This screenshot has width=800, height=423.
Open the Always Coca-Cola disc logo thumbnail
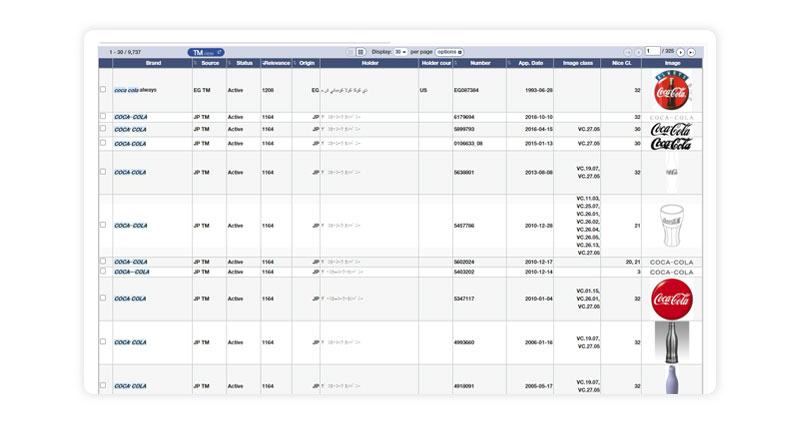tap(672, 90)
